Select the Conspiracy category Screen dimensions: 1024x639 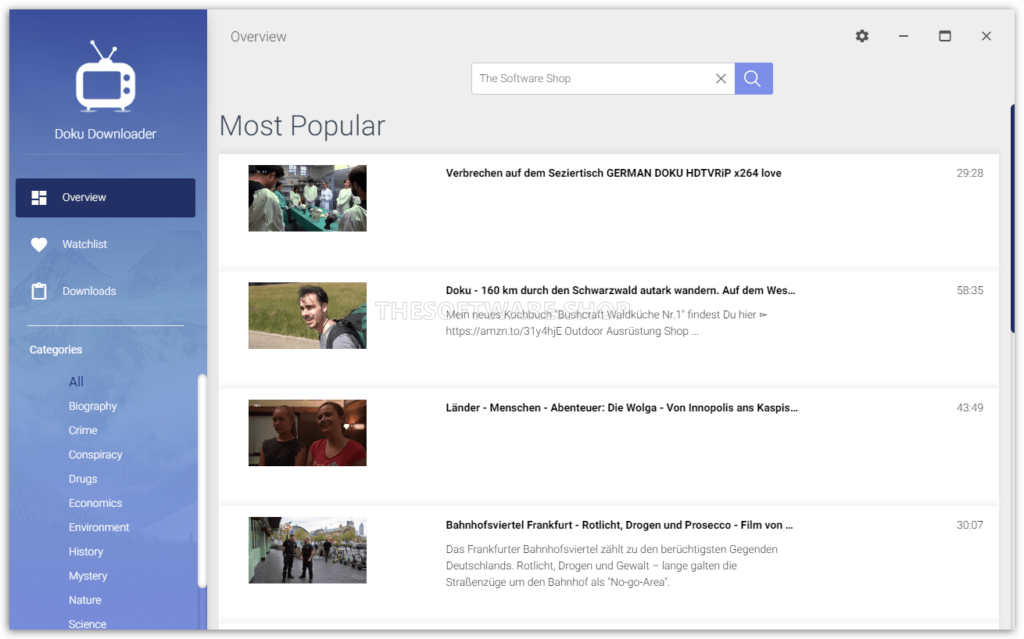[95, 455]
